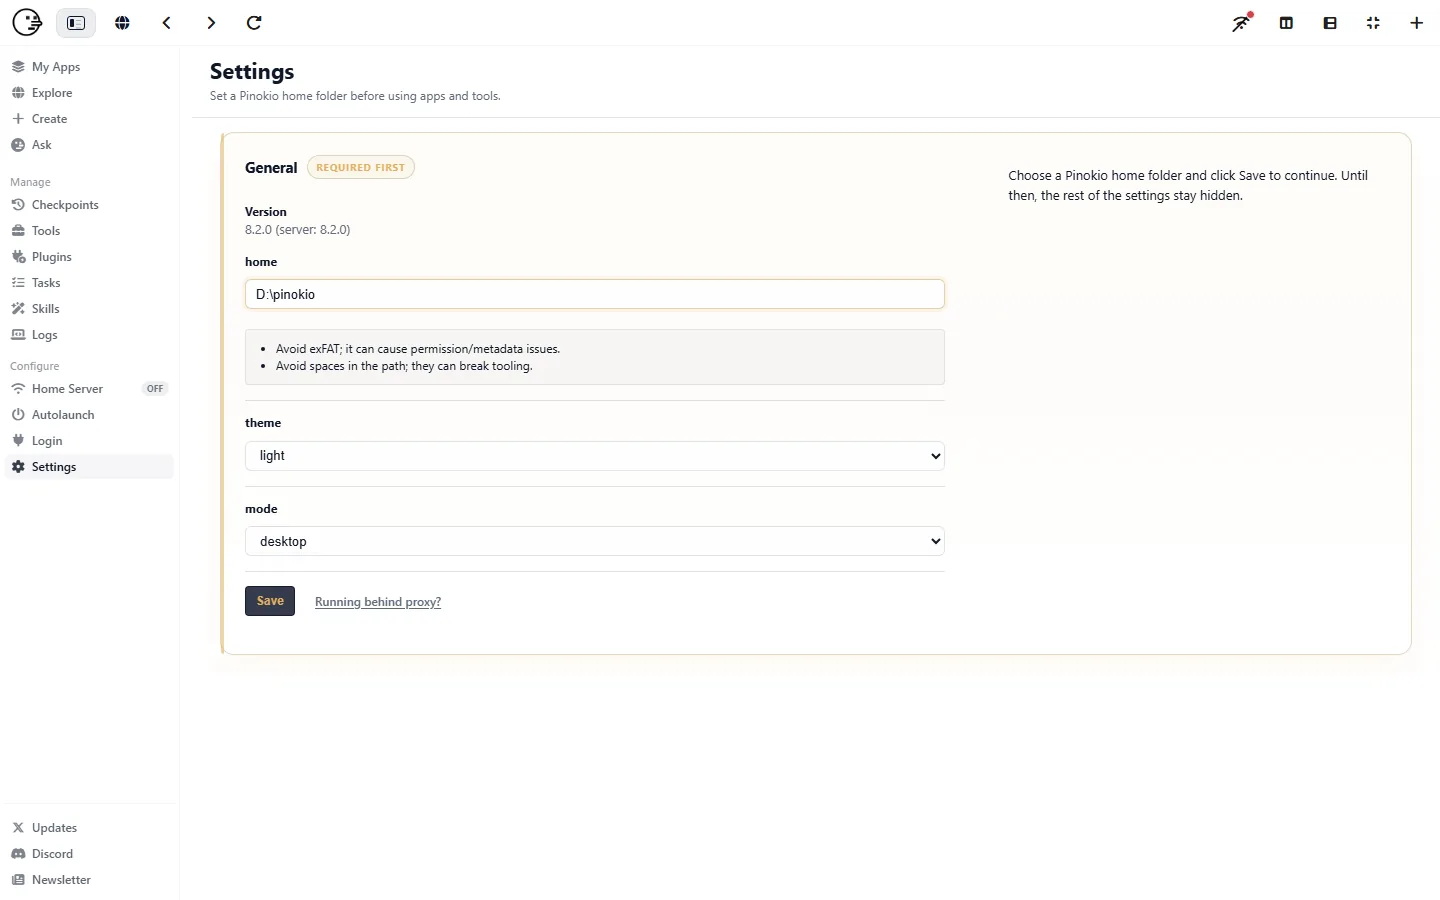
Task: Open Home Server settings
Action: (89, 389)
